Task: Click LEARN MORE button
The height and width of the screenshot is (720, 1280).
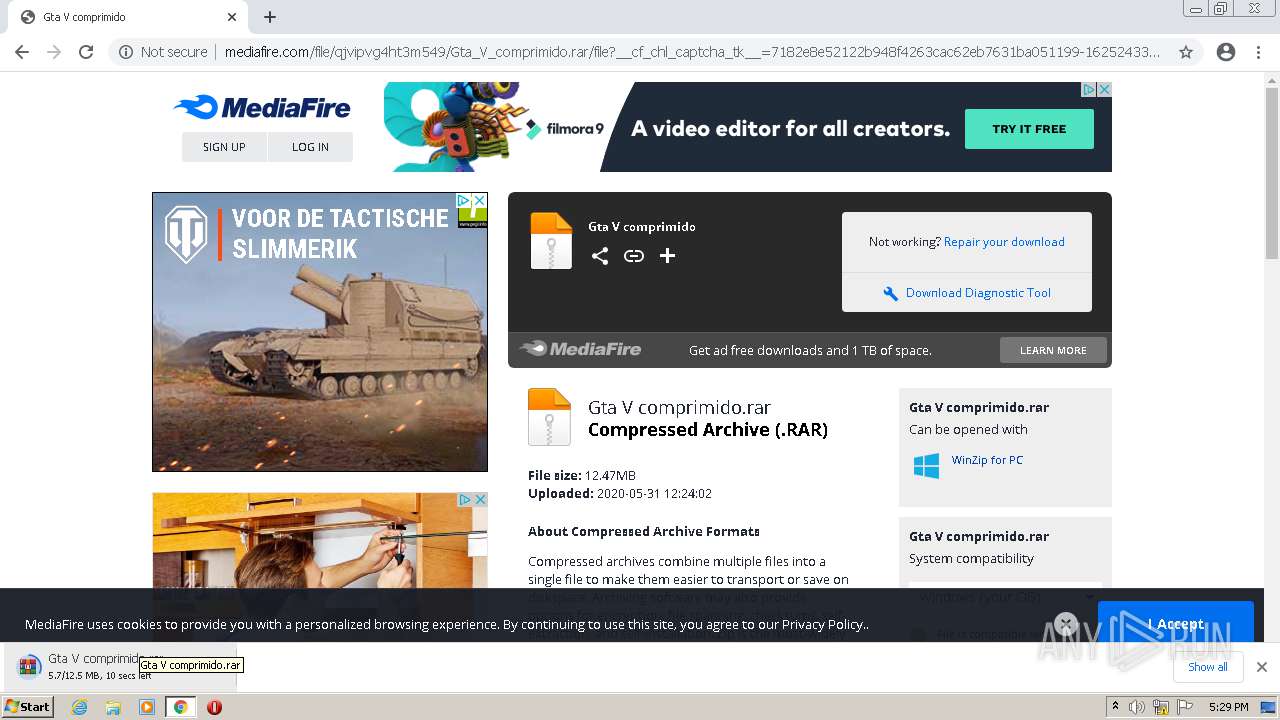Action: (x=1053, y=350)
